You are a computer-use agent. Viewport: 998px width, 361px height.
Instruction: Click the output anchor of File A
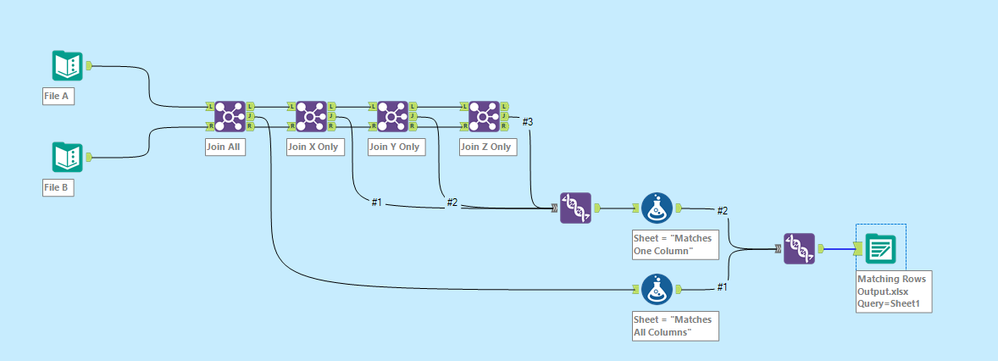click(x=88, y=65)
